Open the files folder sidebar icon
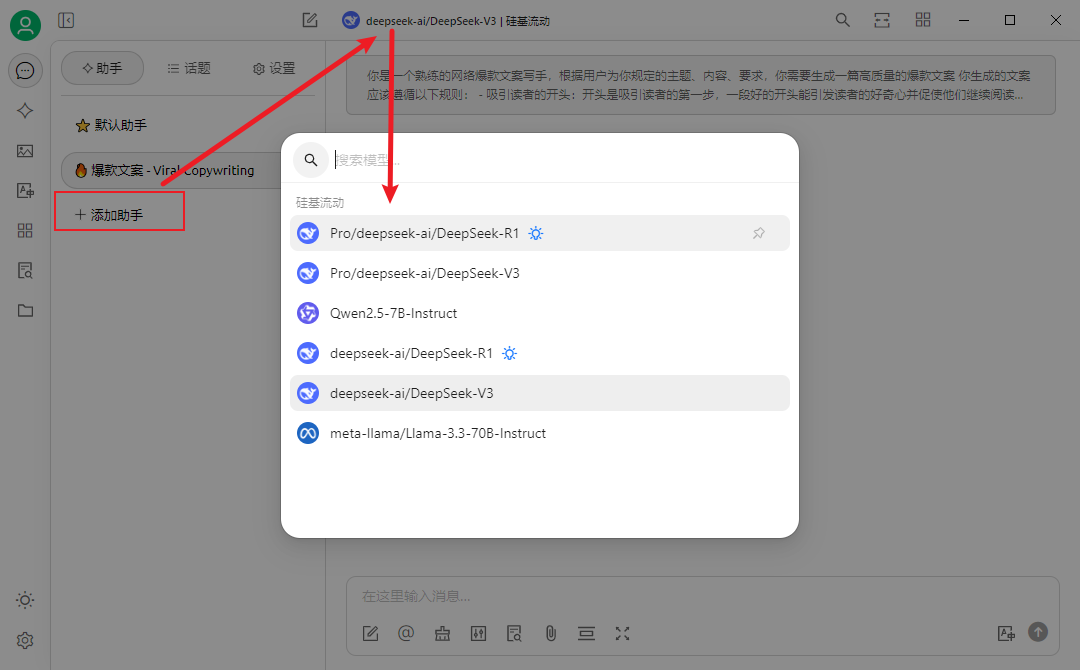The width and height of the screenshot is (1080, 670). point(25,311)
